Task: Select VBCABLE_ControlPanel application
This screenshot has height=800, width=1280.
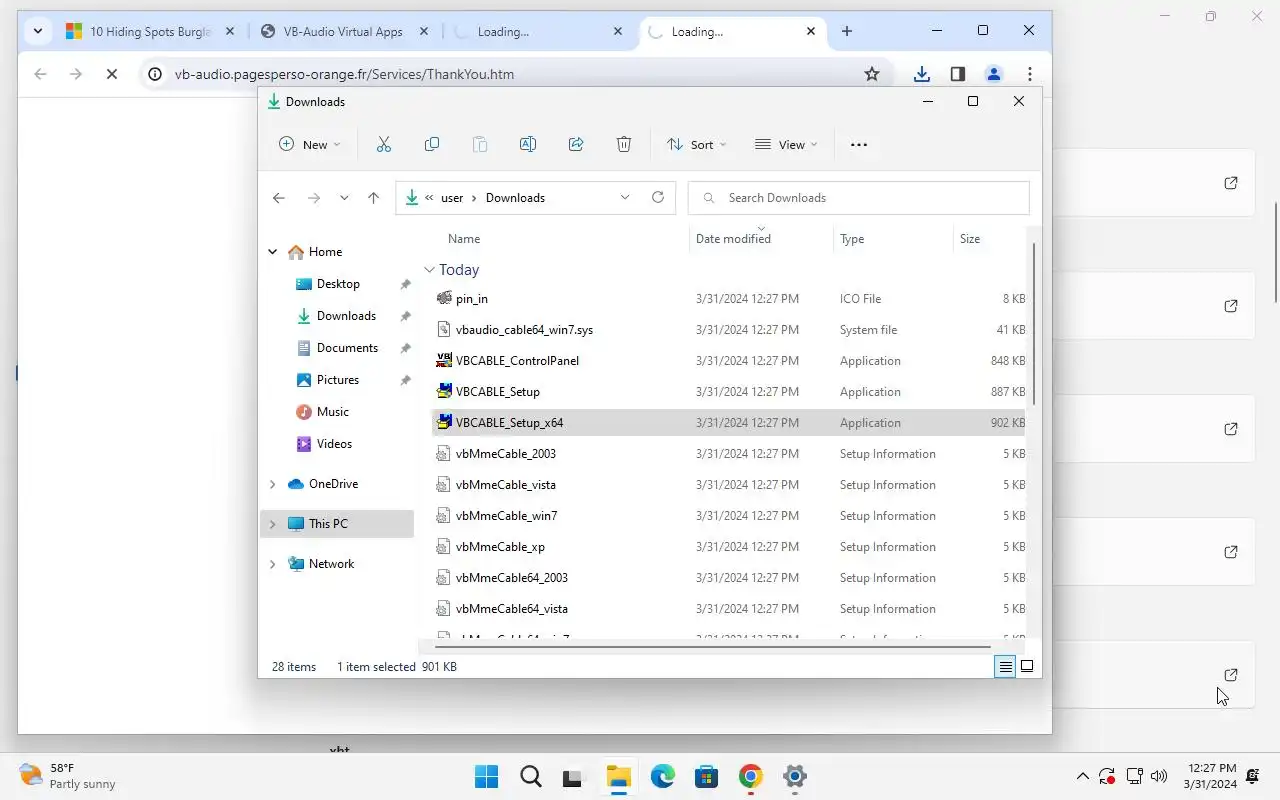Action: point(730,361)
